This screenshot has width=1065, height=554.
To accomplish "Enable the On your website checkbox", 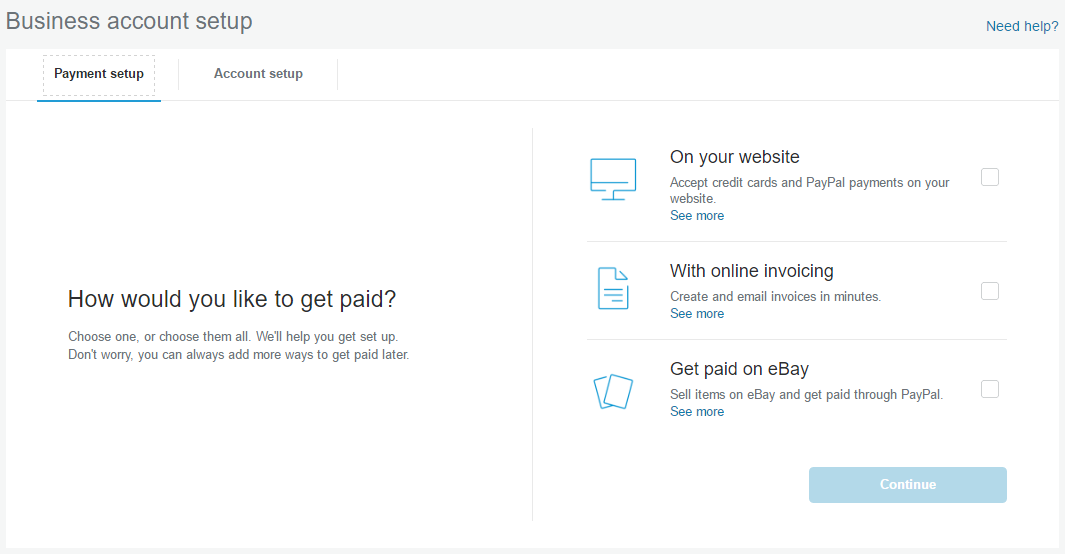I will (990, 177).
